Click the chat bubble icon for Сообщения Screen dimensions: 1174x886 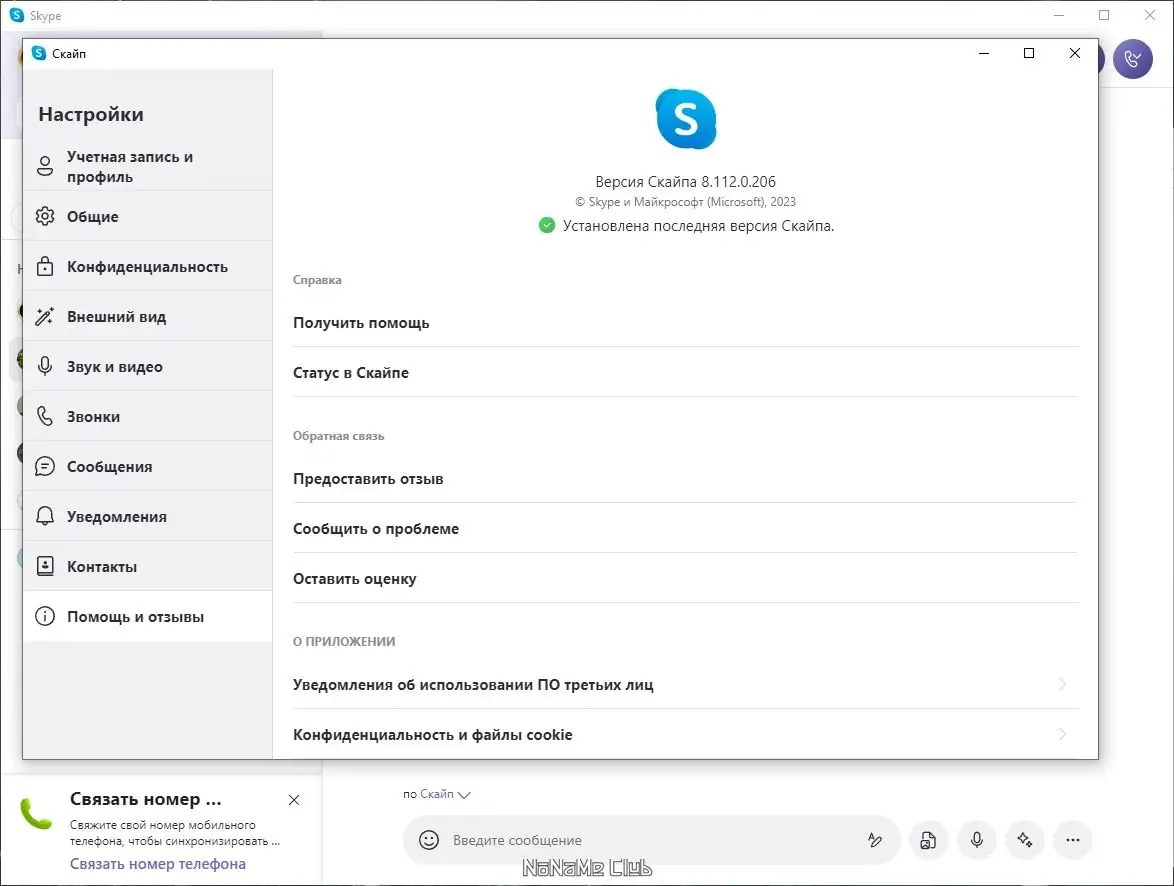click(45, 467)
